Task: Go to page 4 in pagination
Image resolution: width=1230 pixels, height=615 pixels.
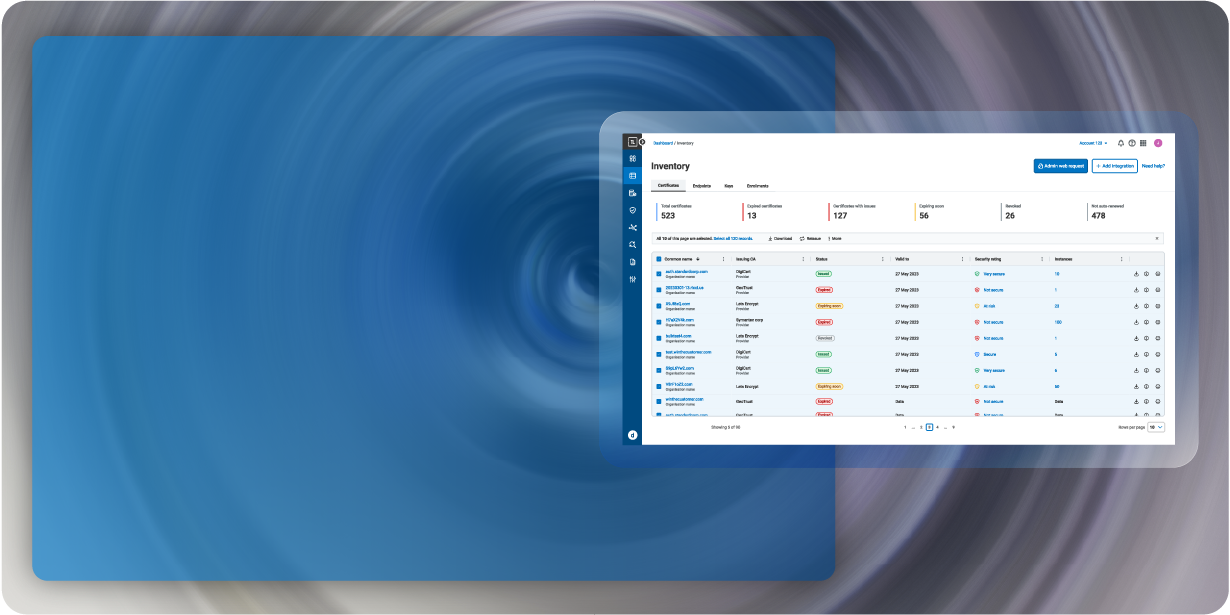Action: pyautogui.click(x=937, y=427)
